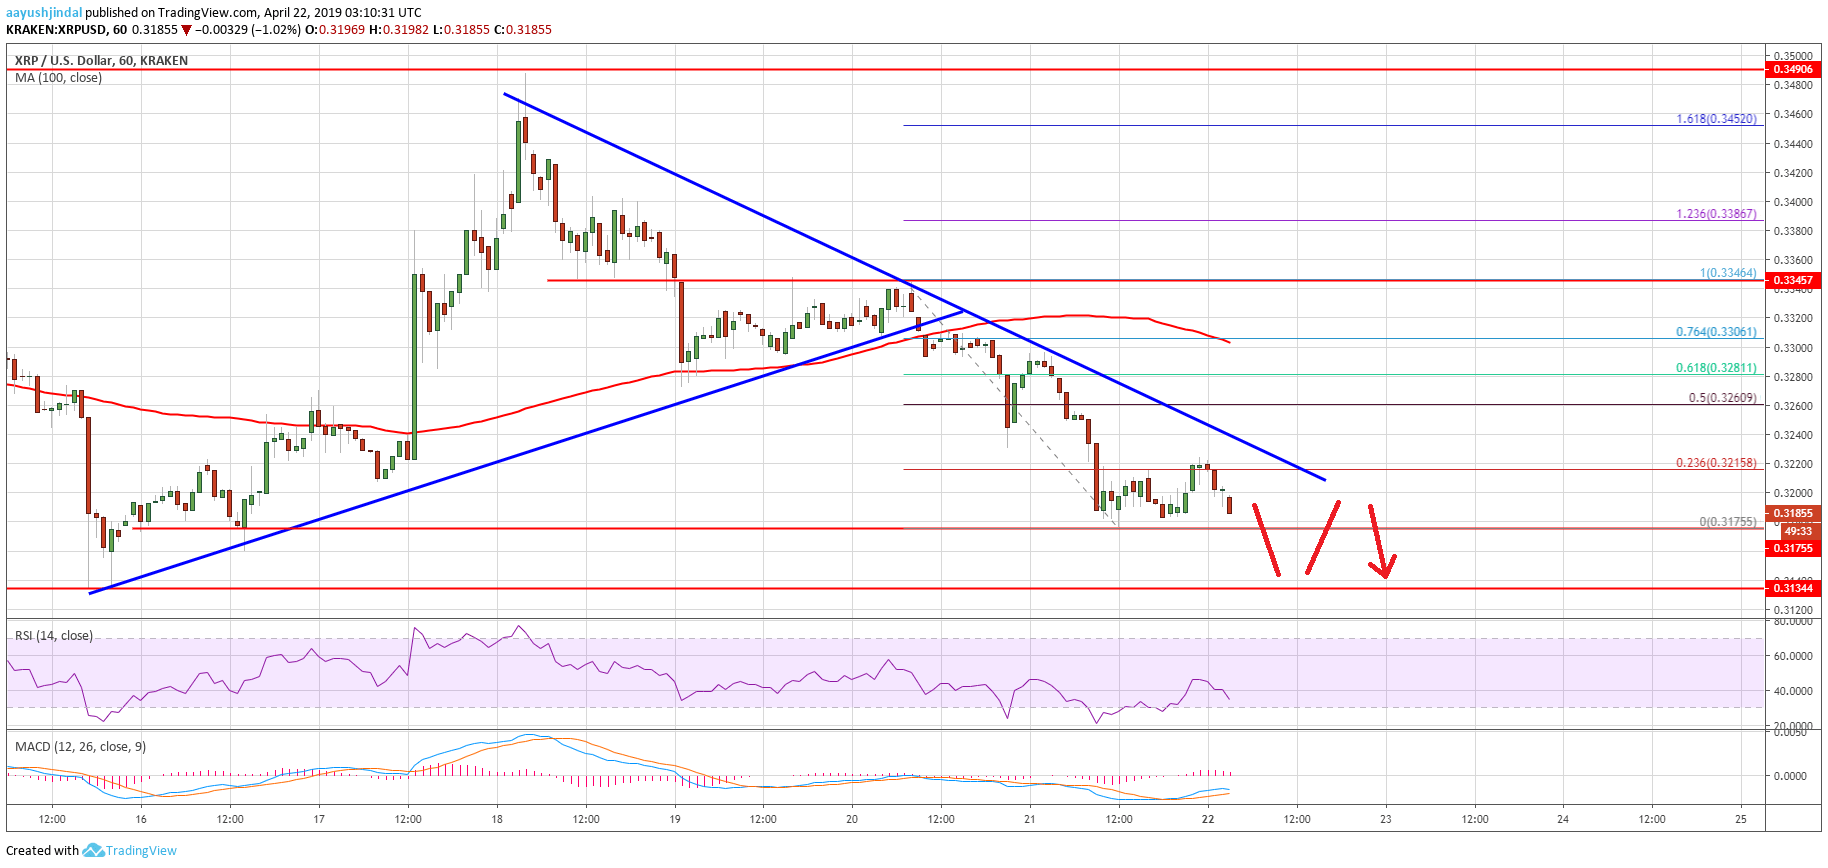Select the 0.618(0.32811) Fibonacci level label
This screenshot has width=1828, height=868.
coord(1716,368)
